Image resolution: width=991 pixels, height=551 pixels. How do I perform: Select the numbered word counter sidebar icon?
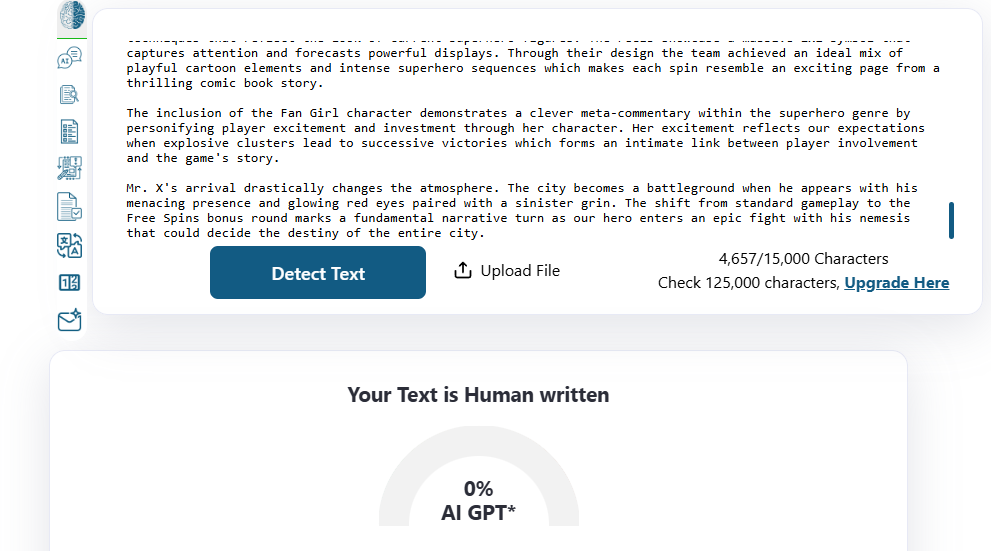pos(70,283)
